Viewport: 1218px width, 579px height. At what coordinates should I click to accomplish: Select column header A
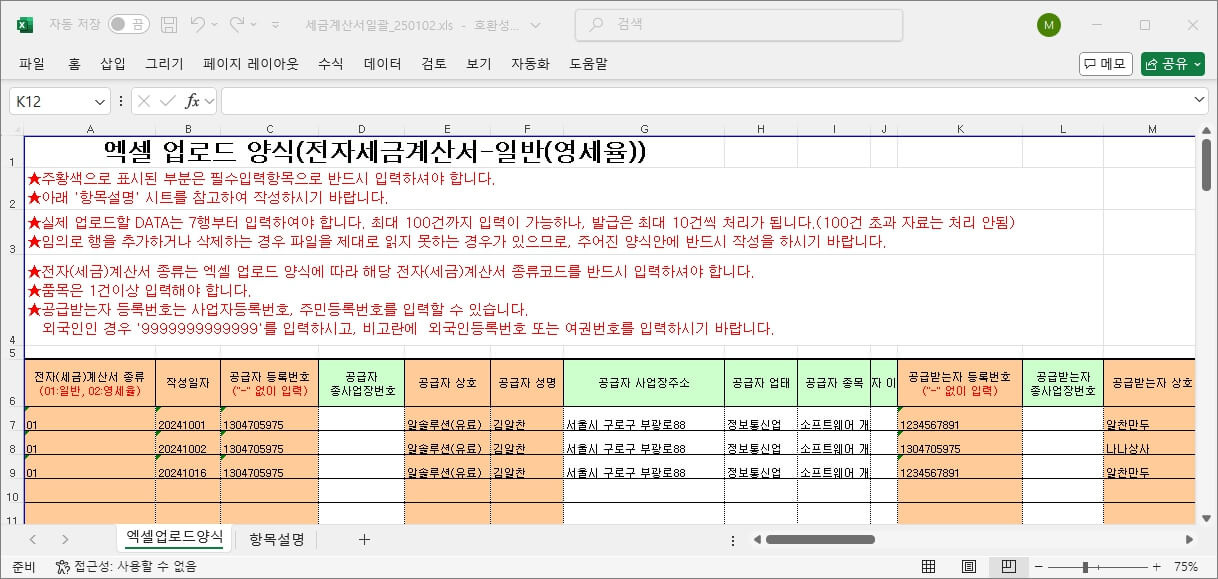(x=90, y=129)
